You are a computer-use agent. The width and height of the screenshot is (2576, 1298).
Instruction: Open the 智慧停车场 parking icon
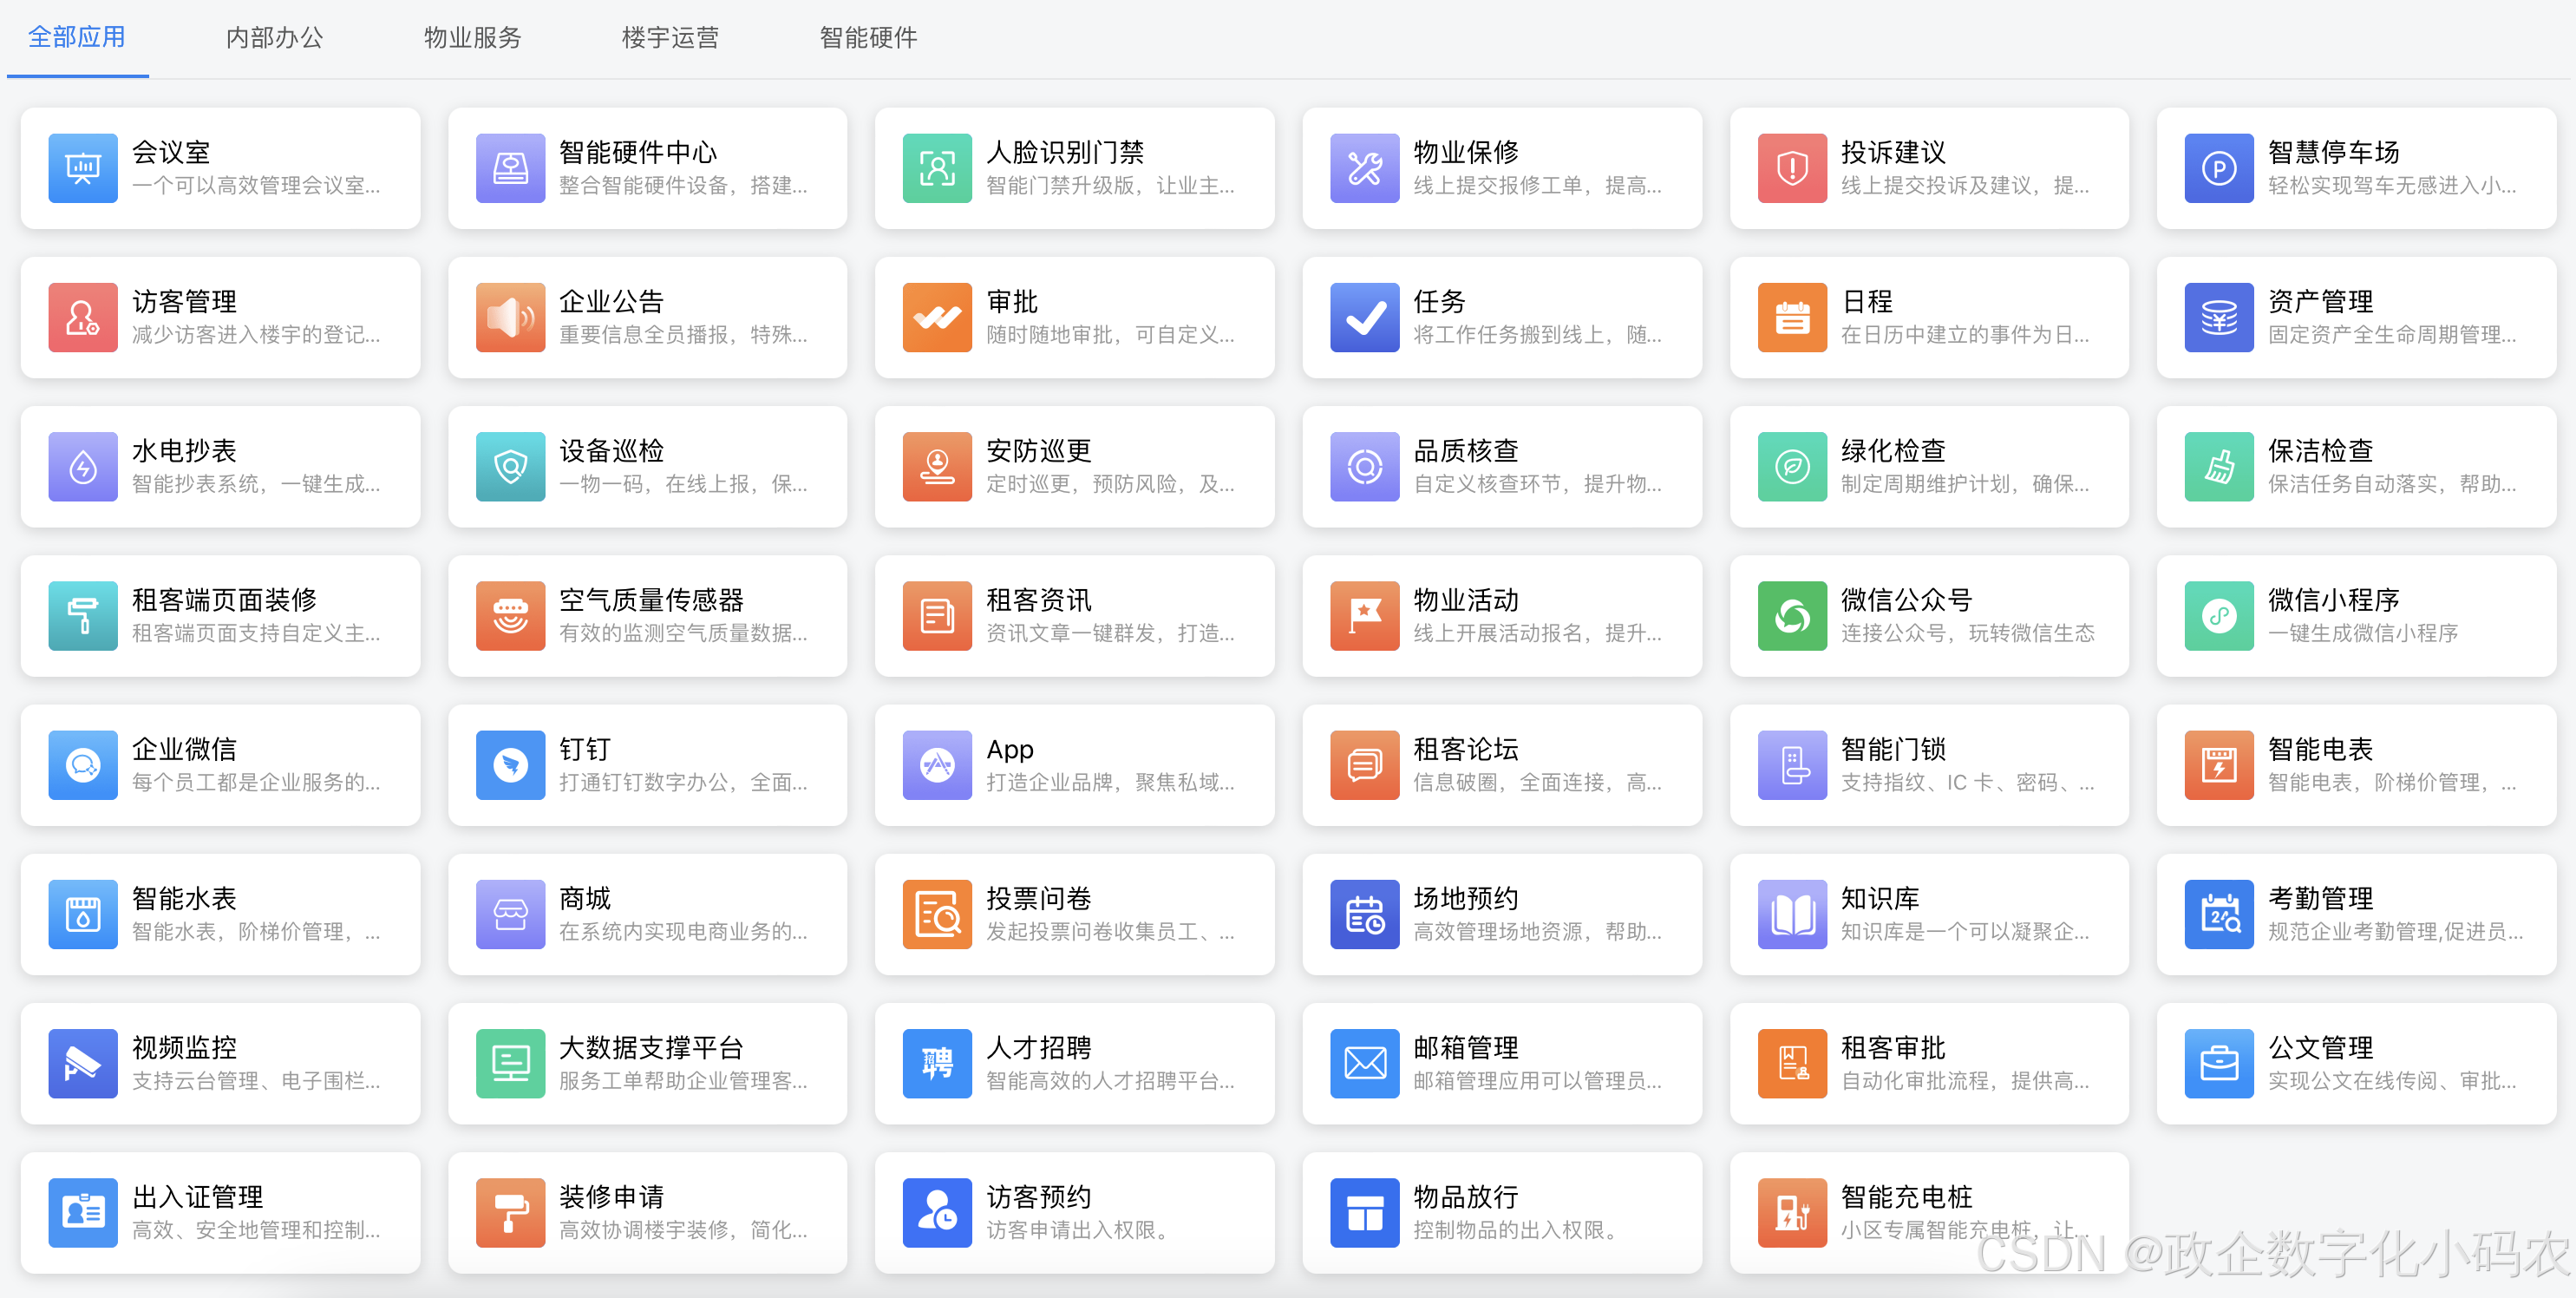click(x=2218, y=168)
